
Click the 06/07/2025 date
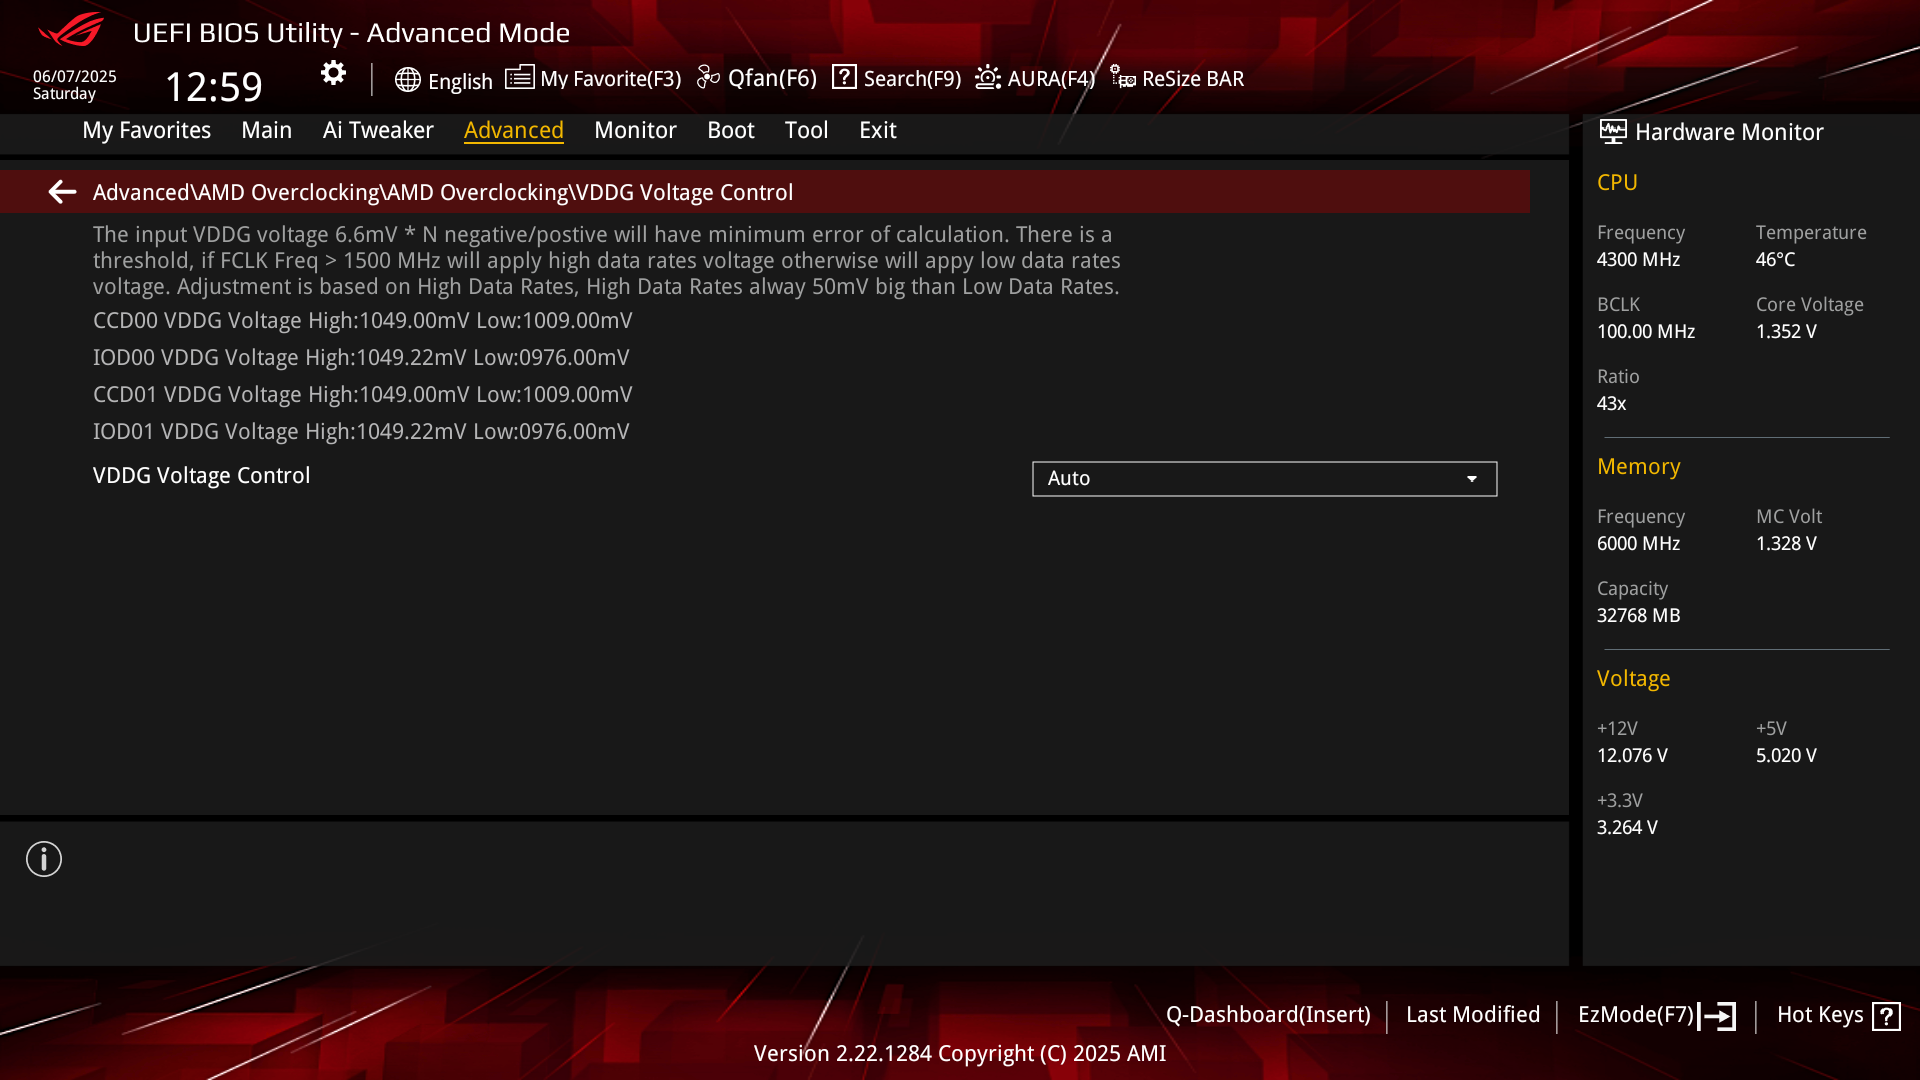[x=75, y=76]
